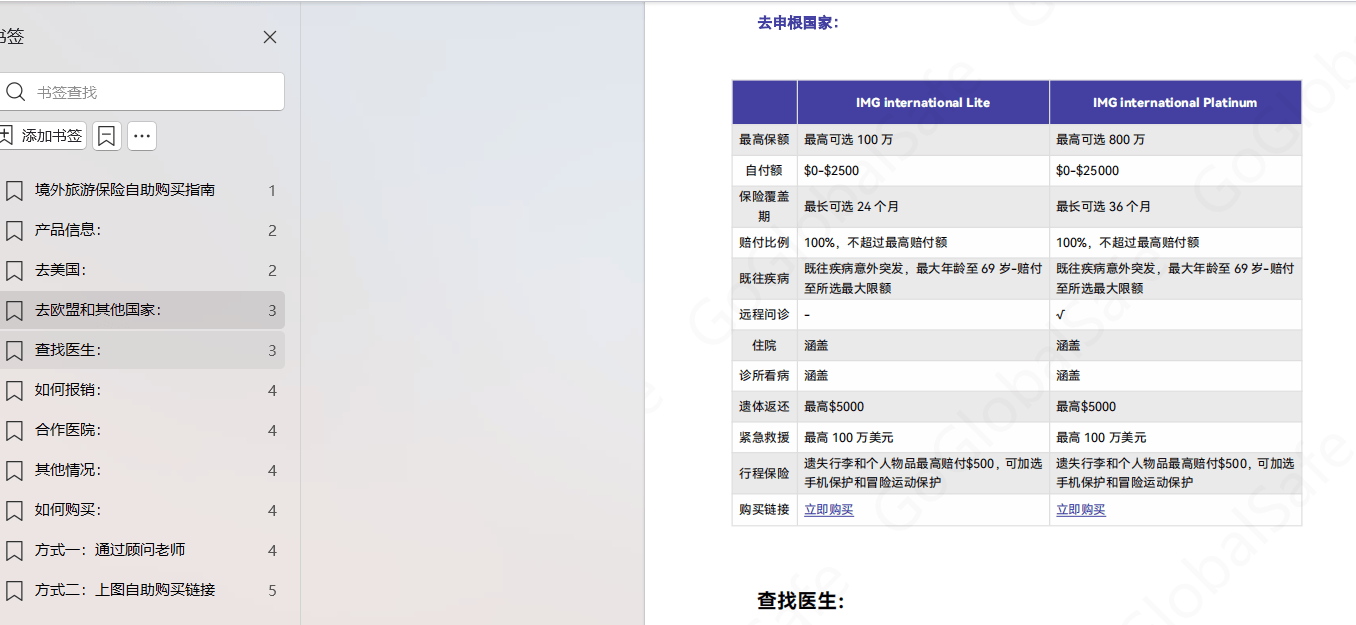Close the bookmarks panel
The image size is (1356, 625).
tap(270, 37)
